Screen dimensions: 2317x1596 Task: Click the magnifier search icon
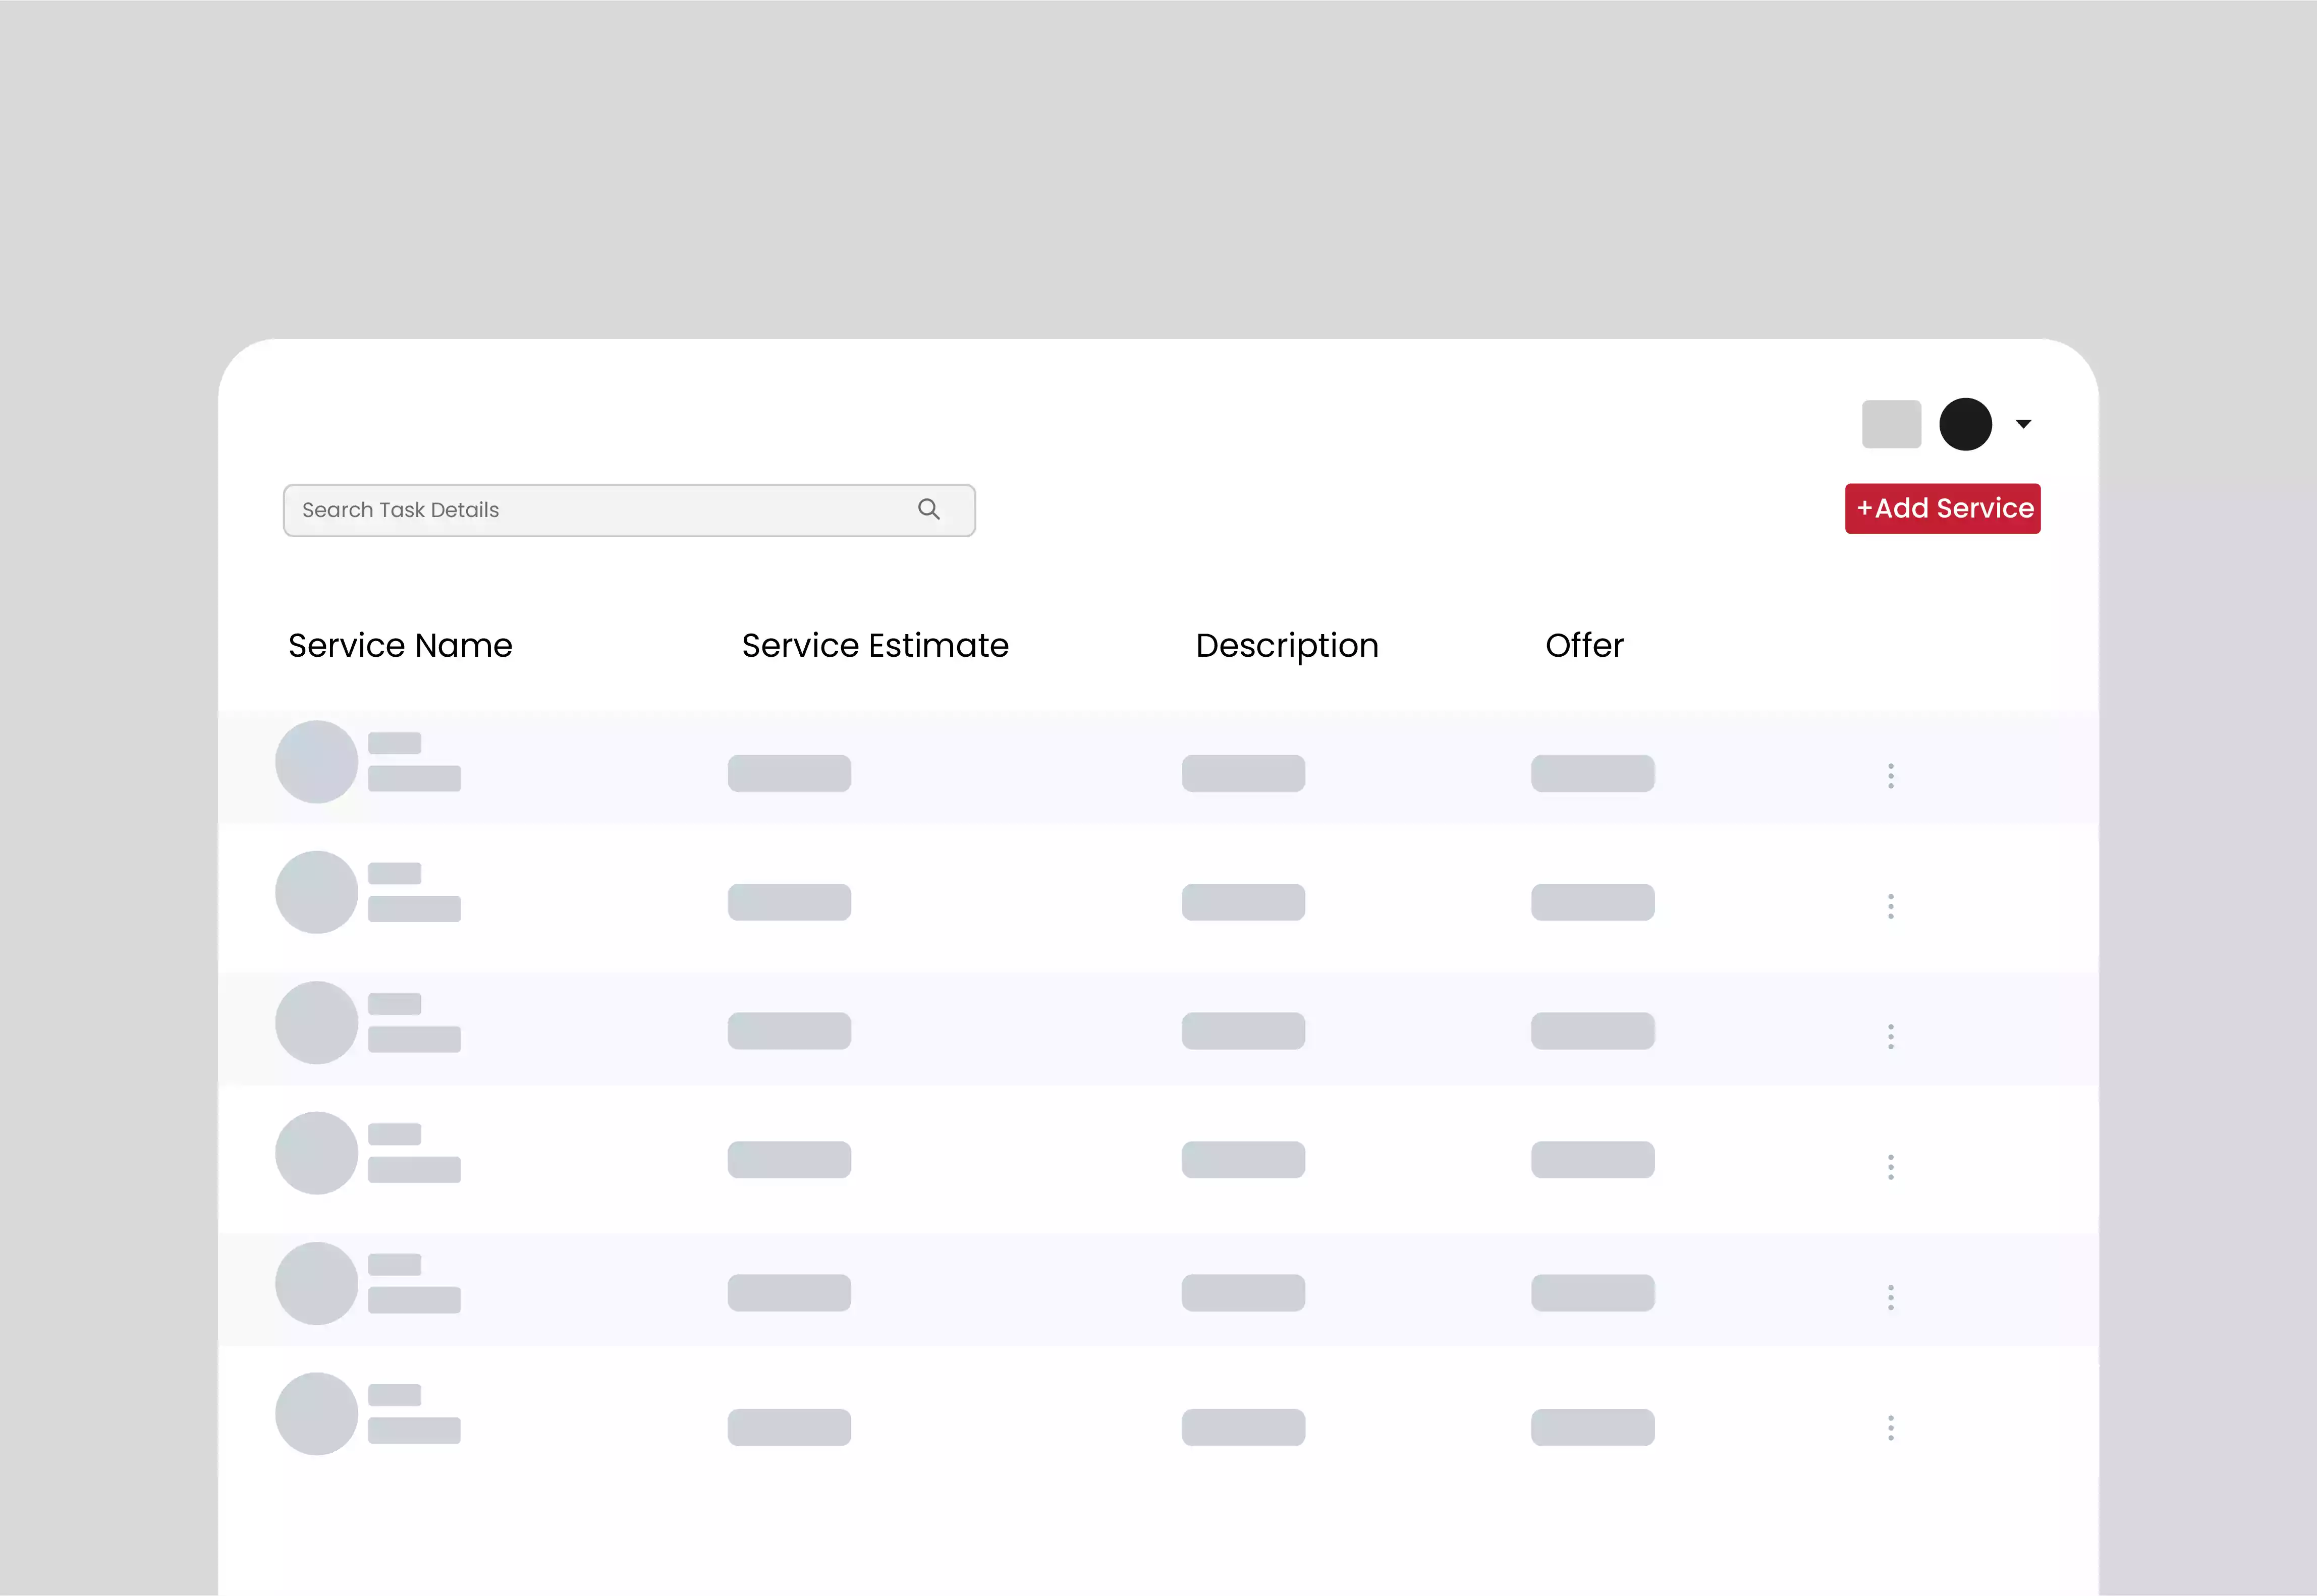(929, 509)
